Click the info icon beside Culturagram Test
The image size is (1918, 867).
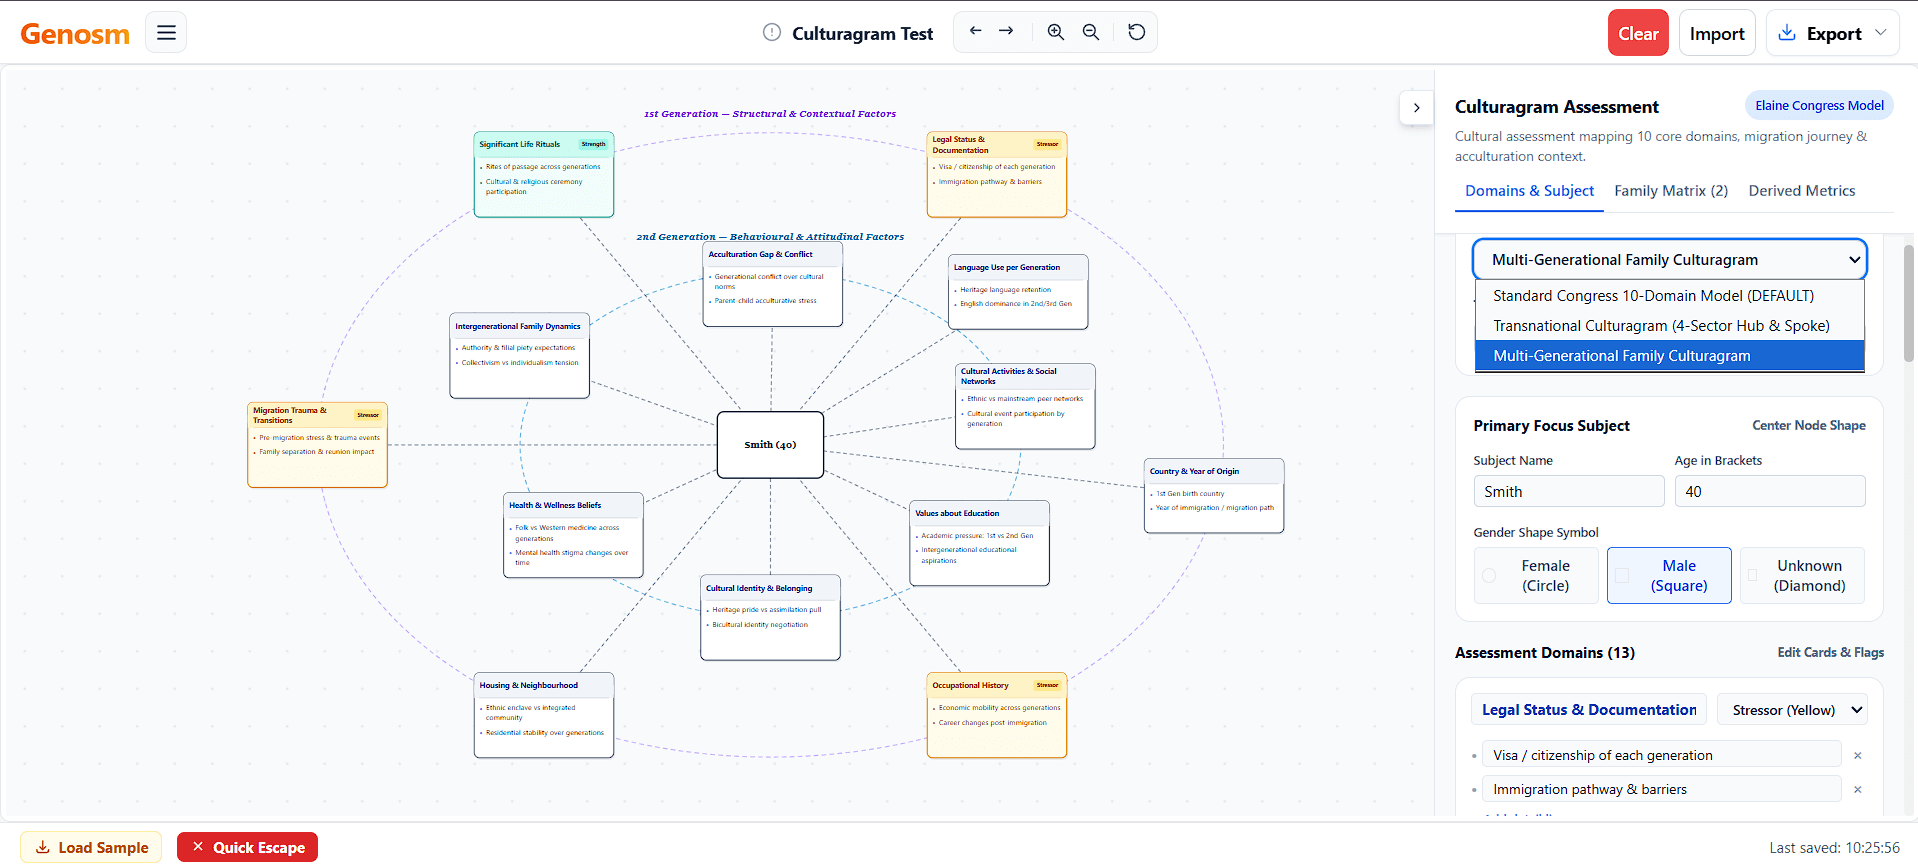click(x=772, y=32)
